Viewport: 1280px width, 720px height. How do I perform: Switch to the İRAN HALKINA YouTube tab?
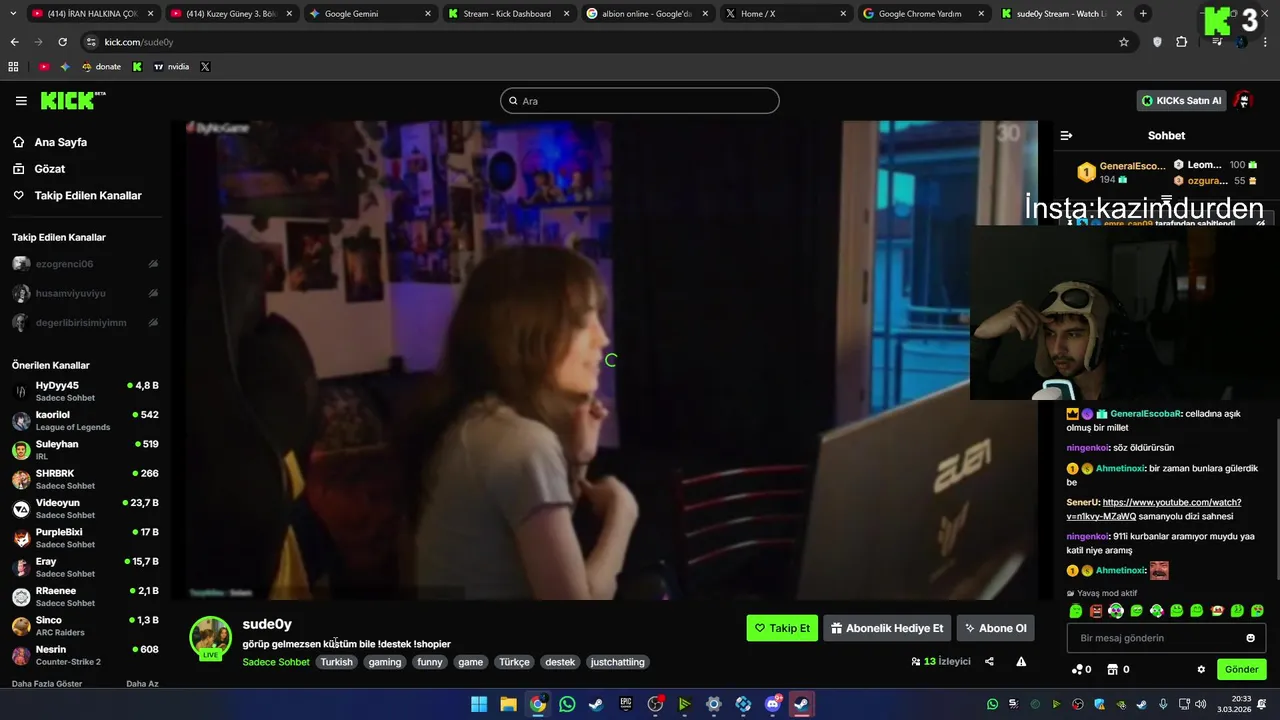point(93,14)
